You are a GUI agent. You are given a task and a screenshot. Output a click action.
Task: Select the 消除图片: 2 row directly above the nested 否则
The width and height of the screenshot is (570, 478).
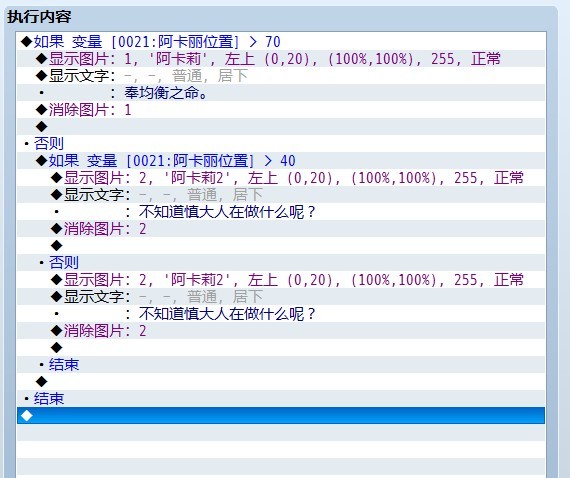coord(281,229)
